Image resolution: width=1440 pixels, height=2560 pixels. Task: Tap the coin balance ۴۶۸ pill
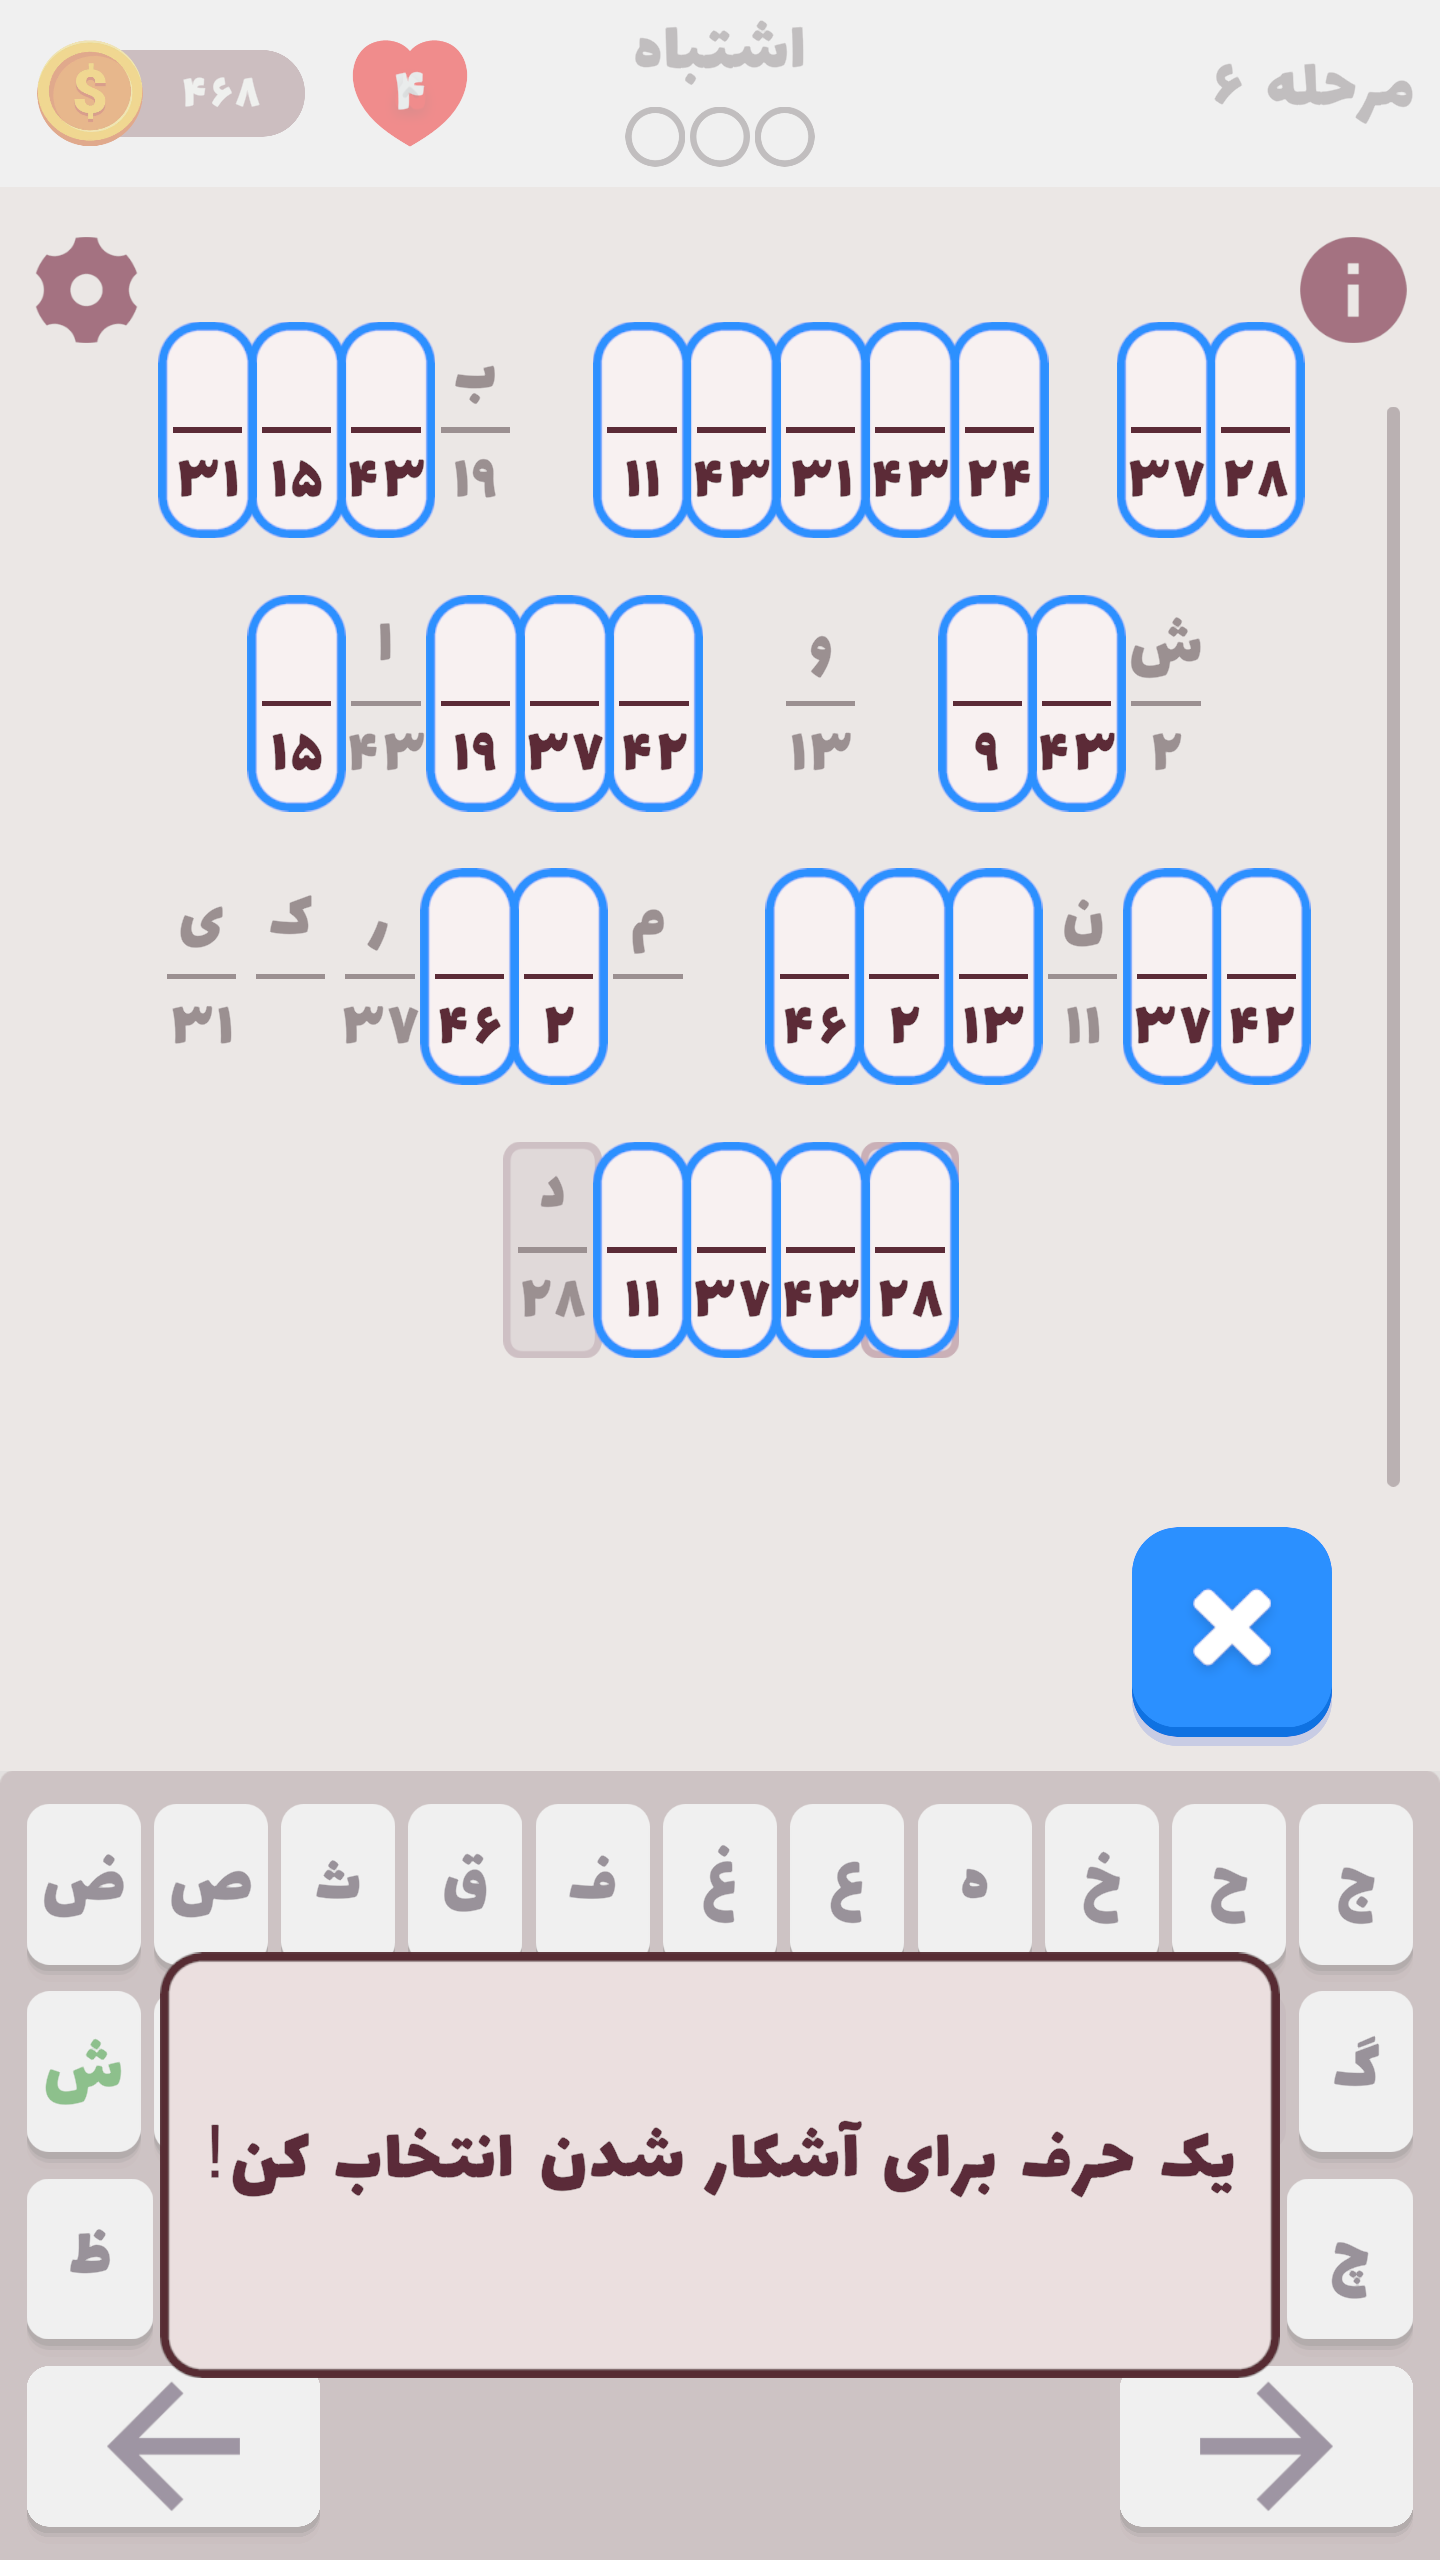[x=222, y=93]
